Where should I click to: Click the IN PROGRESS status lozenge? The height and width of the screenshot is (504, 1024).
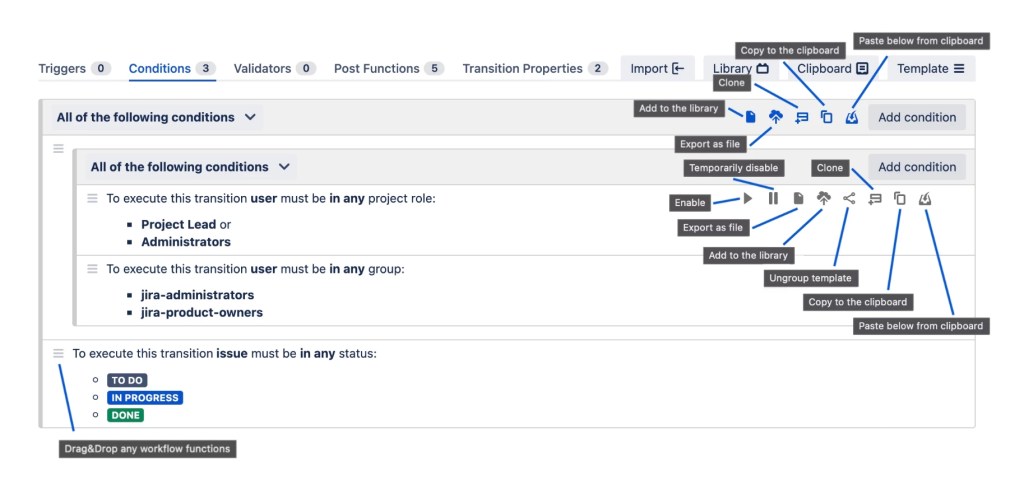click(x=145, y=398)
